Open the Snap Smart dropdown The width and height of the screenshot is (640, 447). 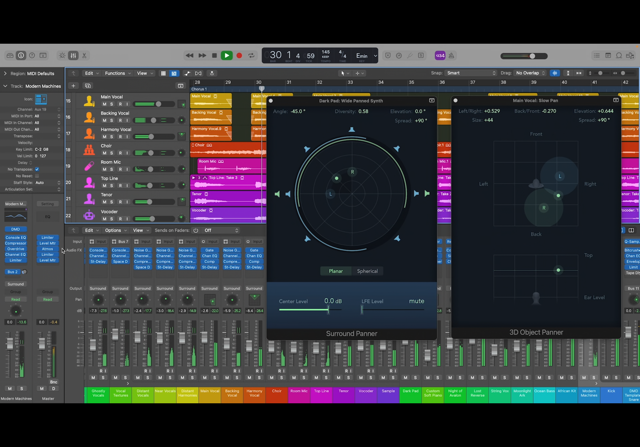point(471,73)
